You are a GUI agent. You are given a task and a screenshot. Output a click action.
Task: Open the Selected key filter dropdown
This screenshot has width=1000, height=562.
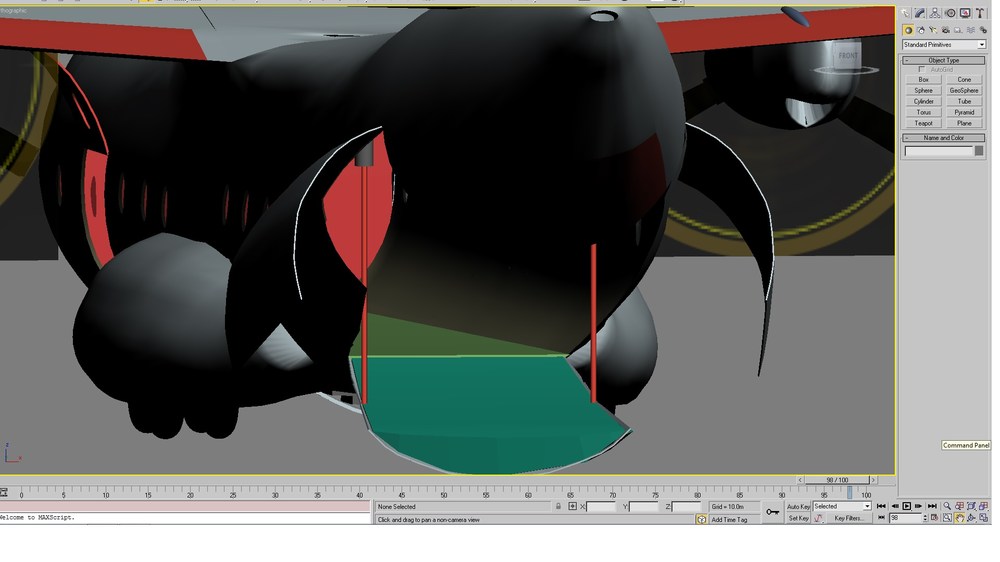click(x=842, y=507)
